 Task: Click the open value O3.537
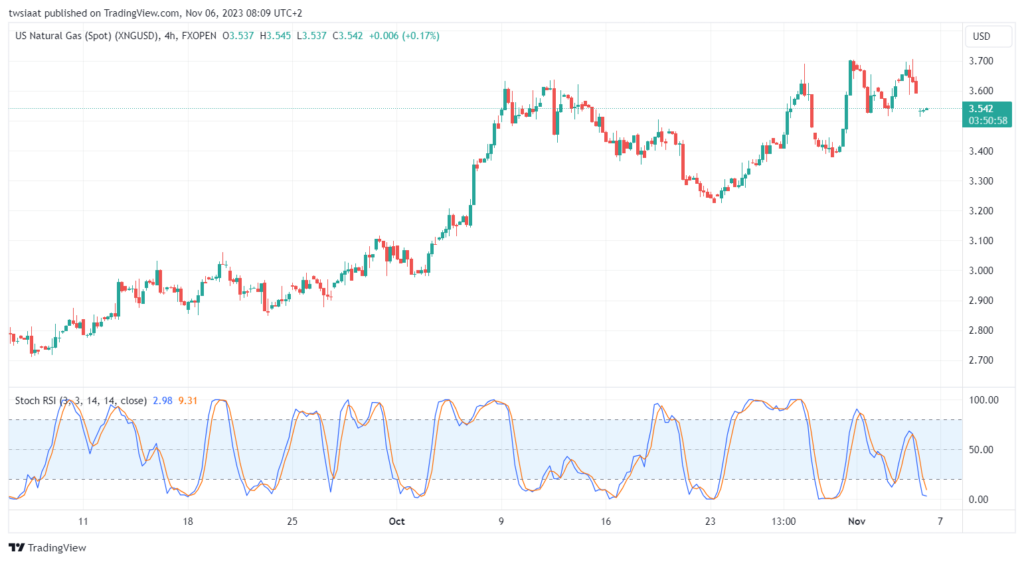[238, 36]
